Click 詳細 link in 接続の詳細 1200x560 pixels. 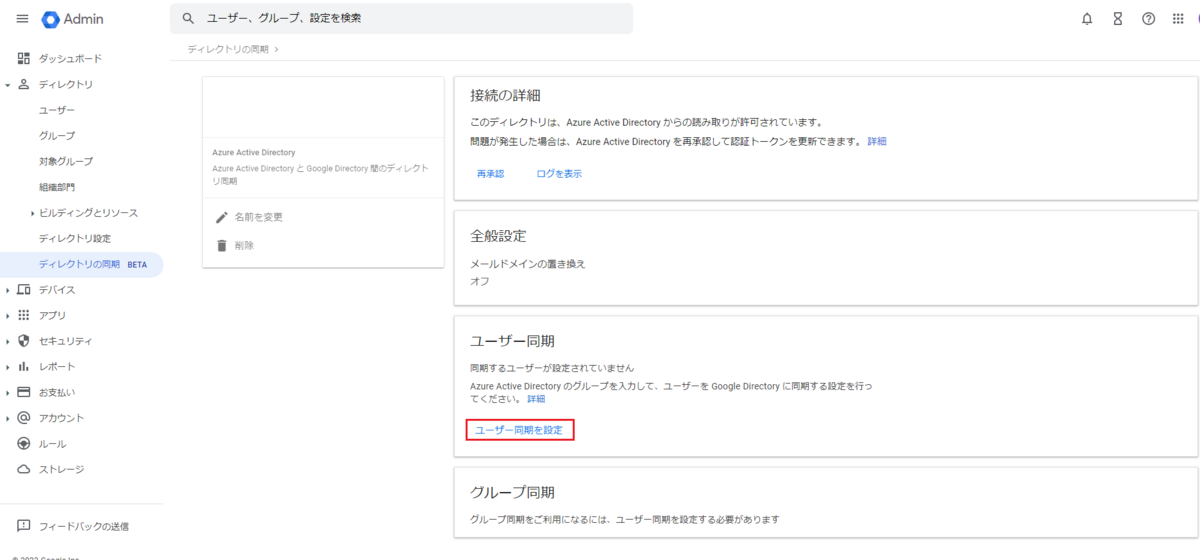[x=876, y=142]
